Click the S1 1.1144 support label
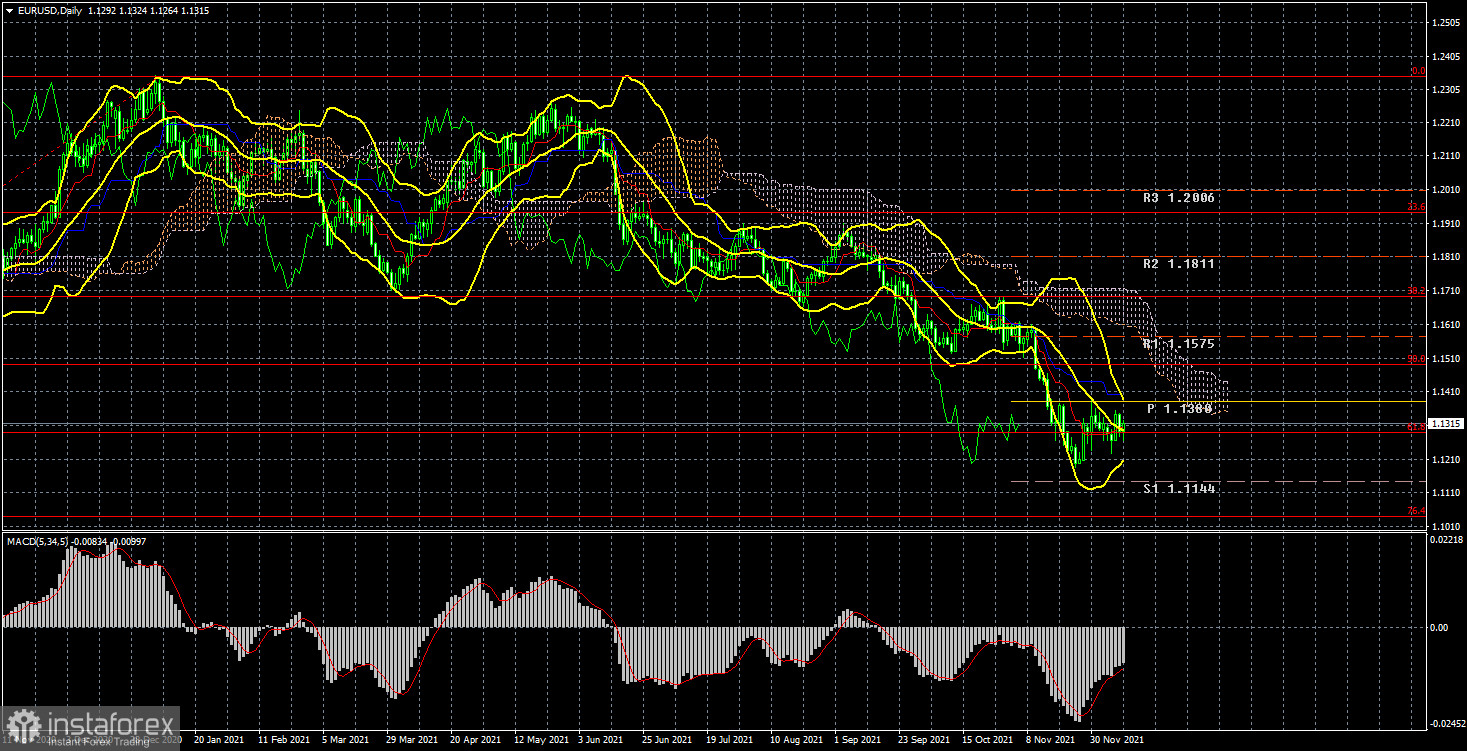The height and width of the screenshot is (751, 1467). tap(1179, 489)
